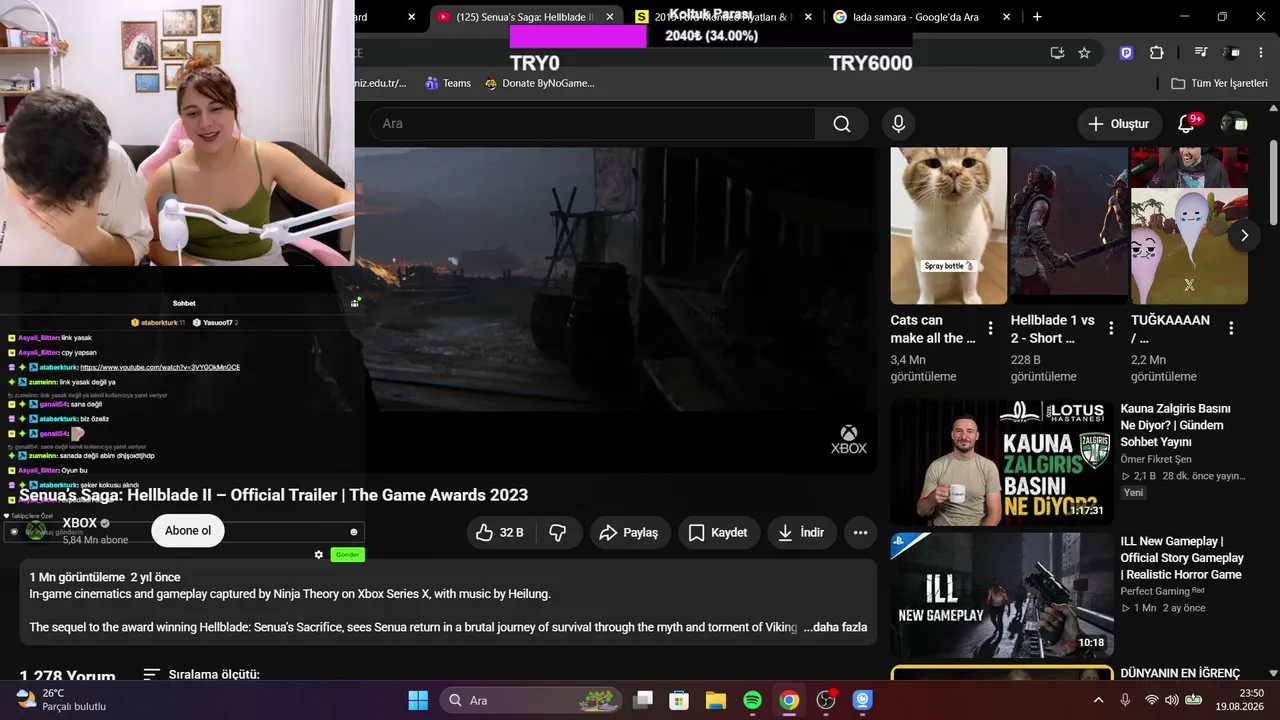This screenshot has height=720, width=1280.
Task: Open the emoji picker in chat box
Action: click(354, 532)
